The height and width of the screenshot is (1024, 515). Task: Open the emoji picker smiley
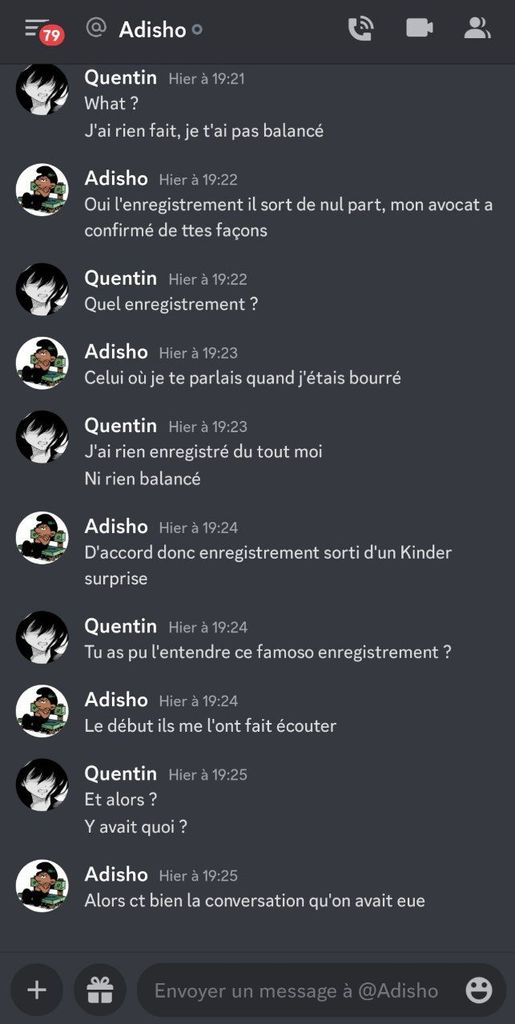(478, 990)
